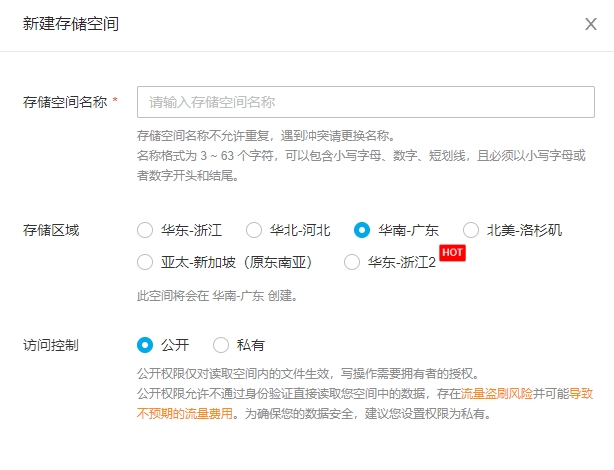
Task: Click the 存储空间名称 field label
Action: coord(64,102)
